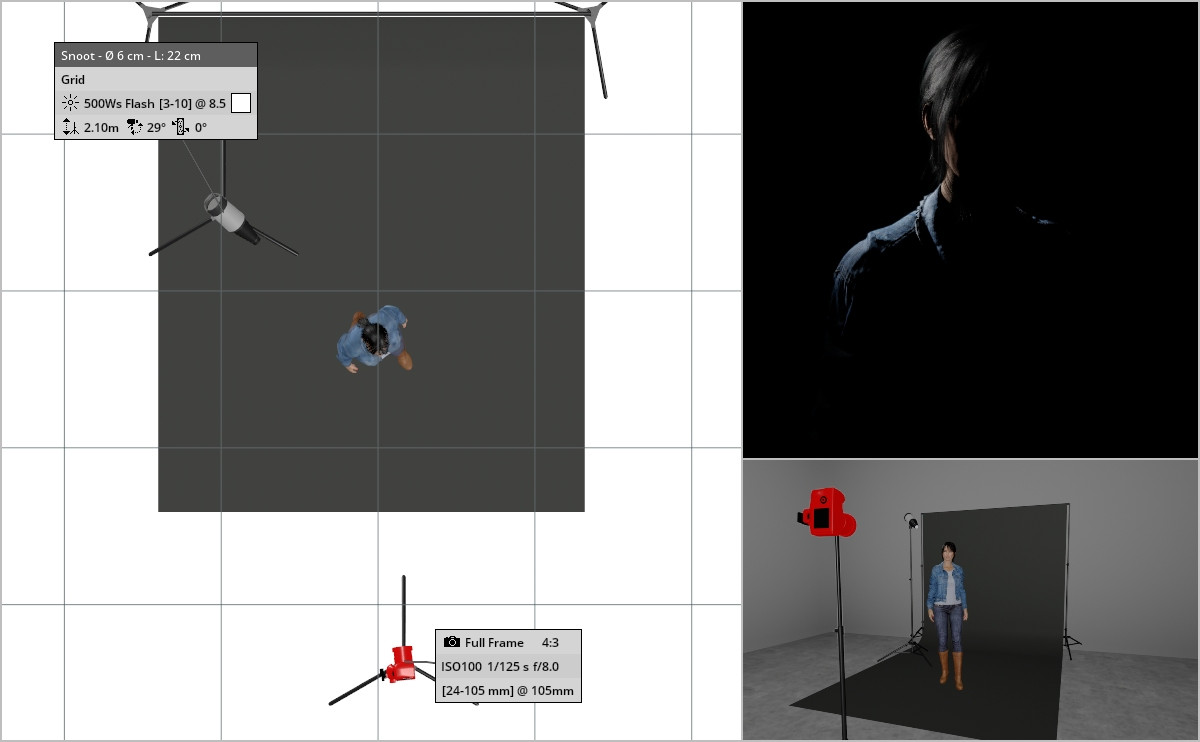Click the 3D studio scene view
The image size is (1200, 742).
tap(970, 600)
